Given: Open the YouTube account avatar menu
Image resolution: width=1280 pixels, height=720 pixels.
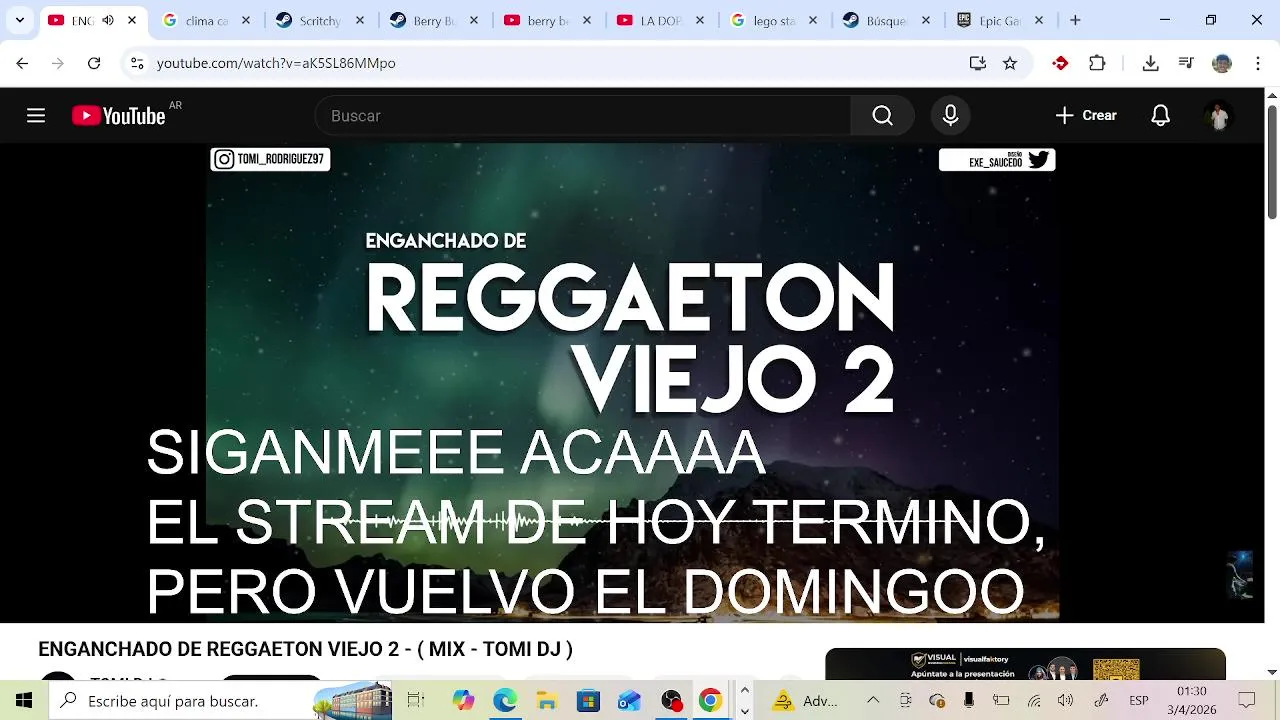Looking at the screenshot, I should pos(1218,116).
